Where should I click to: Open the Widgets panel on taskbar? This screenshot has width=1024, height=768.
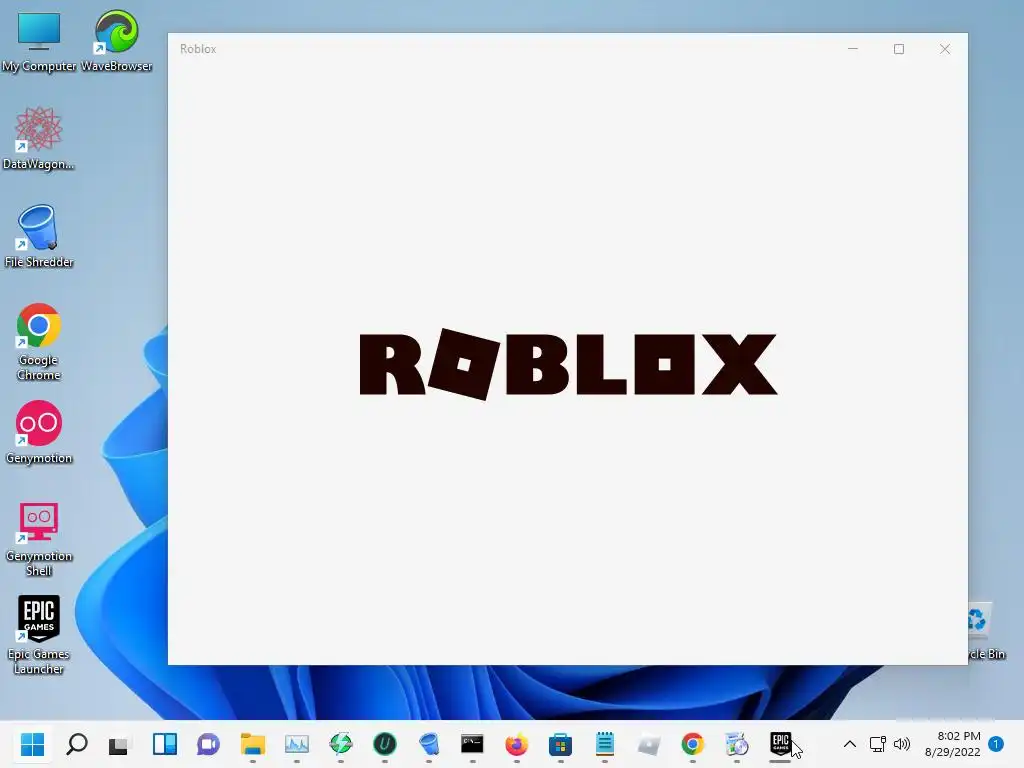click(165, 744)
